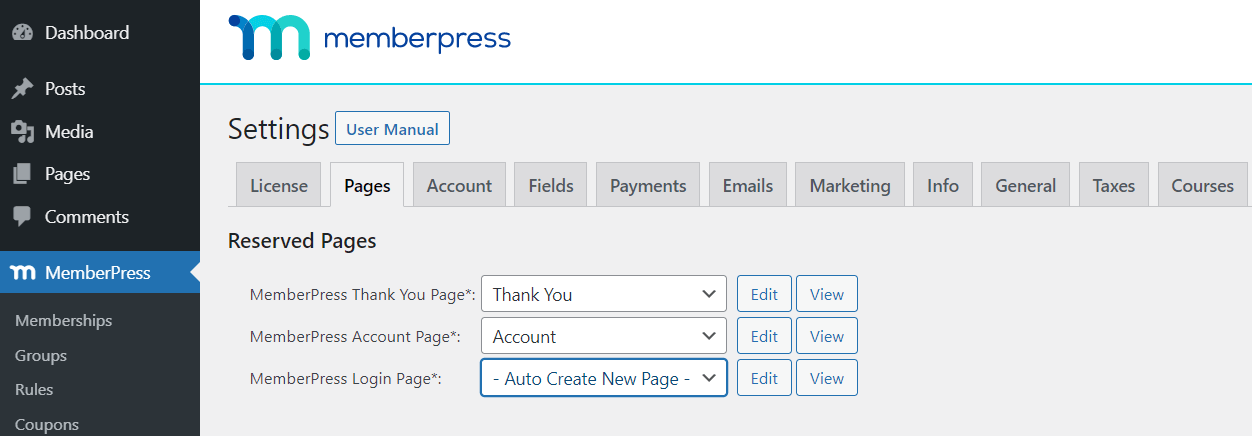Open the MemberPress sidebar menu item
1252x436 pixels.
(100, 273)
